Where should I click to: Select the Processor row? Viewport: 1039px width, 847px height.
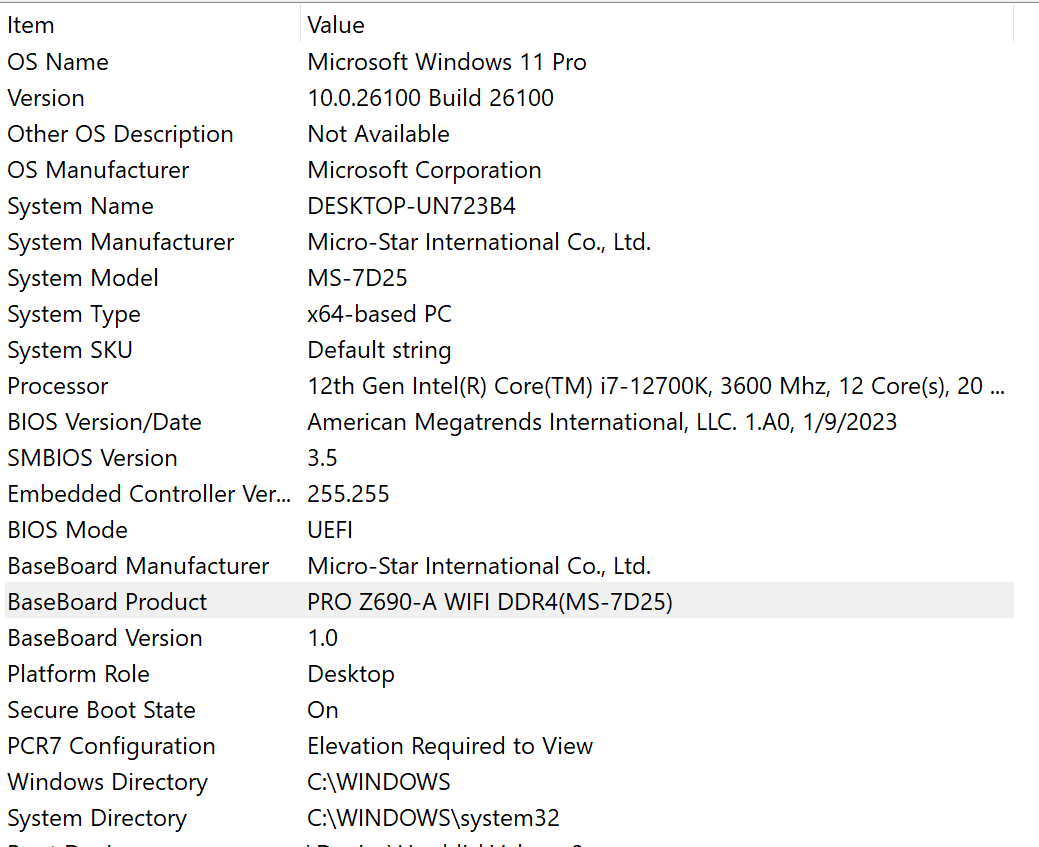58,386
